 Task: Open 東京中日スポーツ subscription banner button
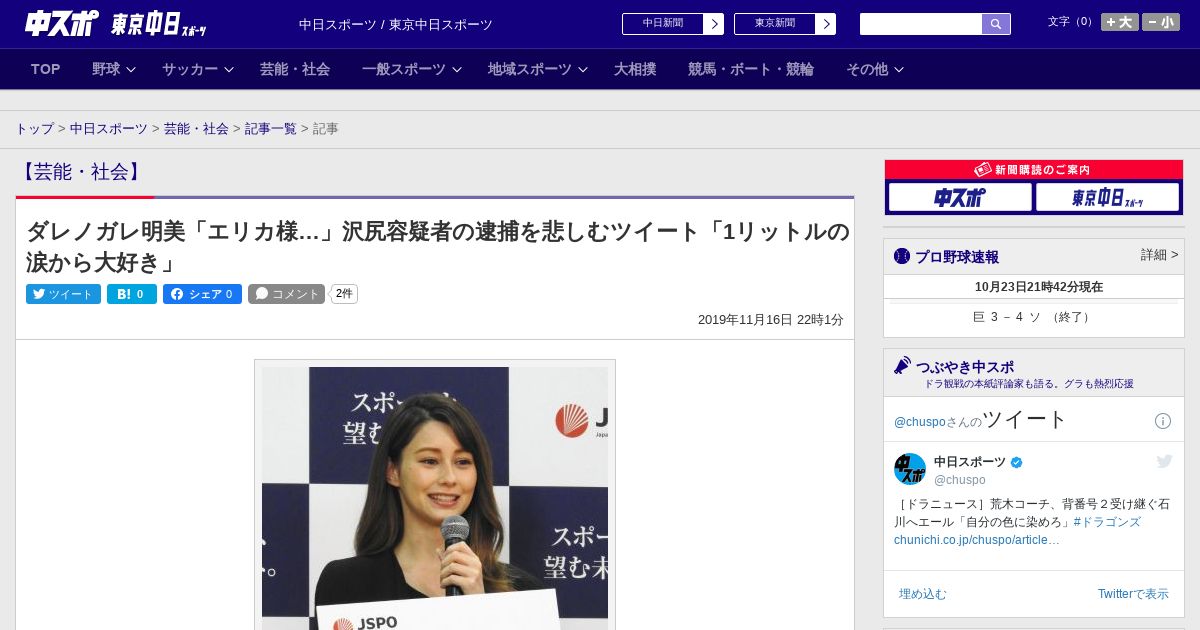[1107, 197]
